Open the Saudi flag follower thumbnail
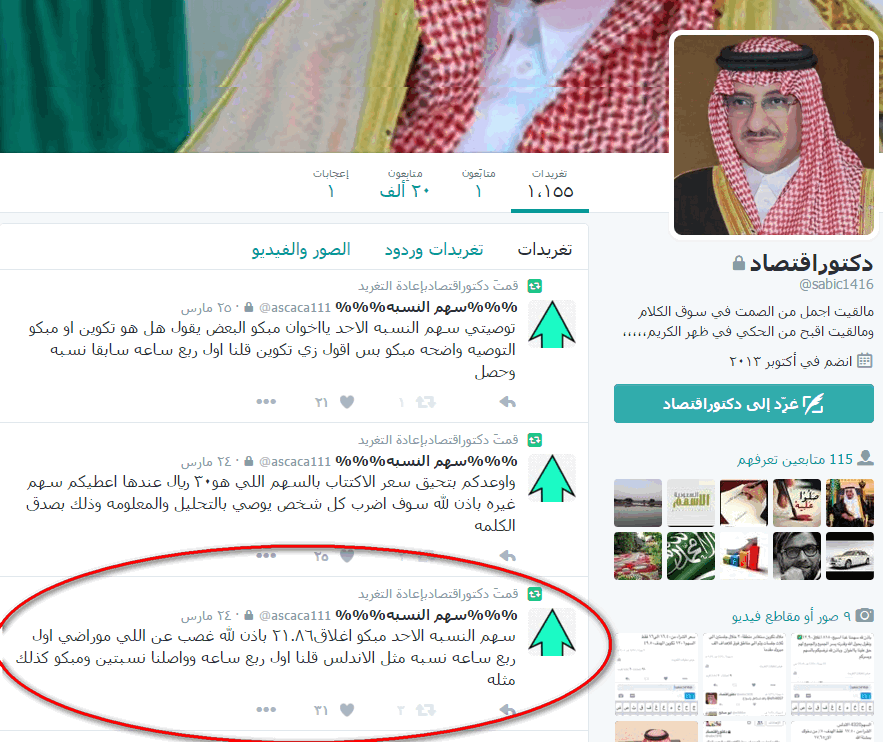Image resolution: width=883 pixels, height=742 pixels. point(690,556)
